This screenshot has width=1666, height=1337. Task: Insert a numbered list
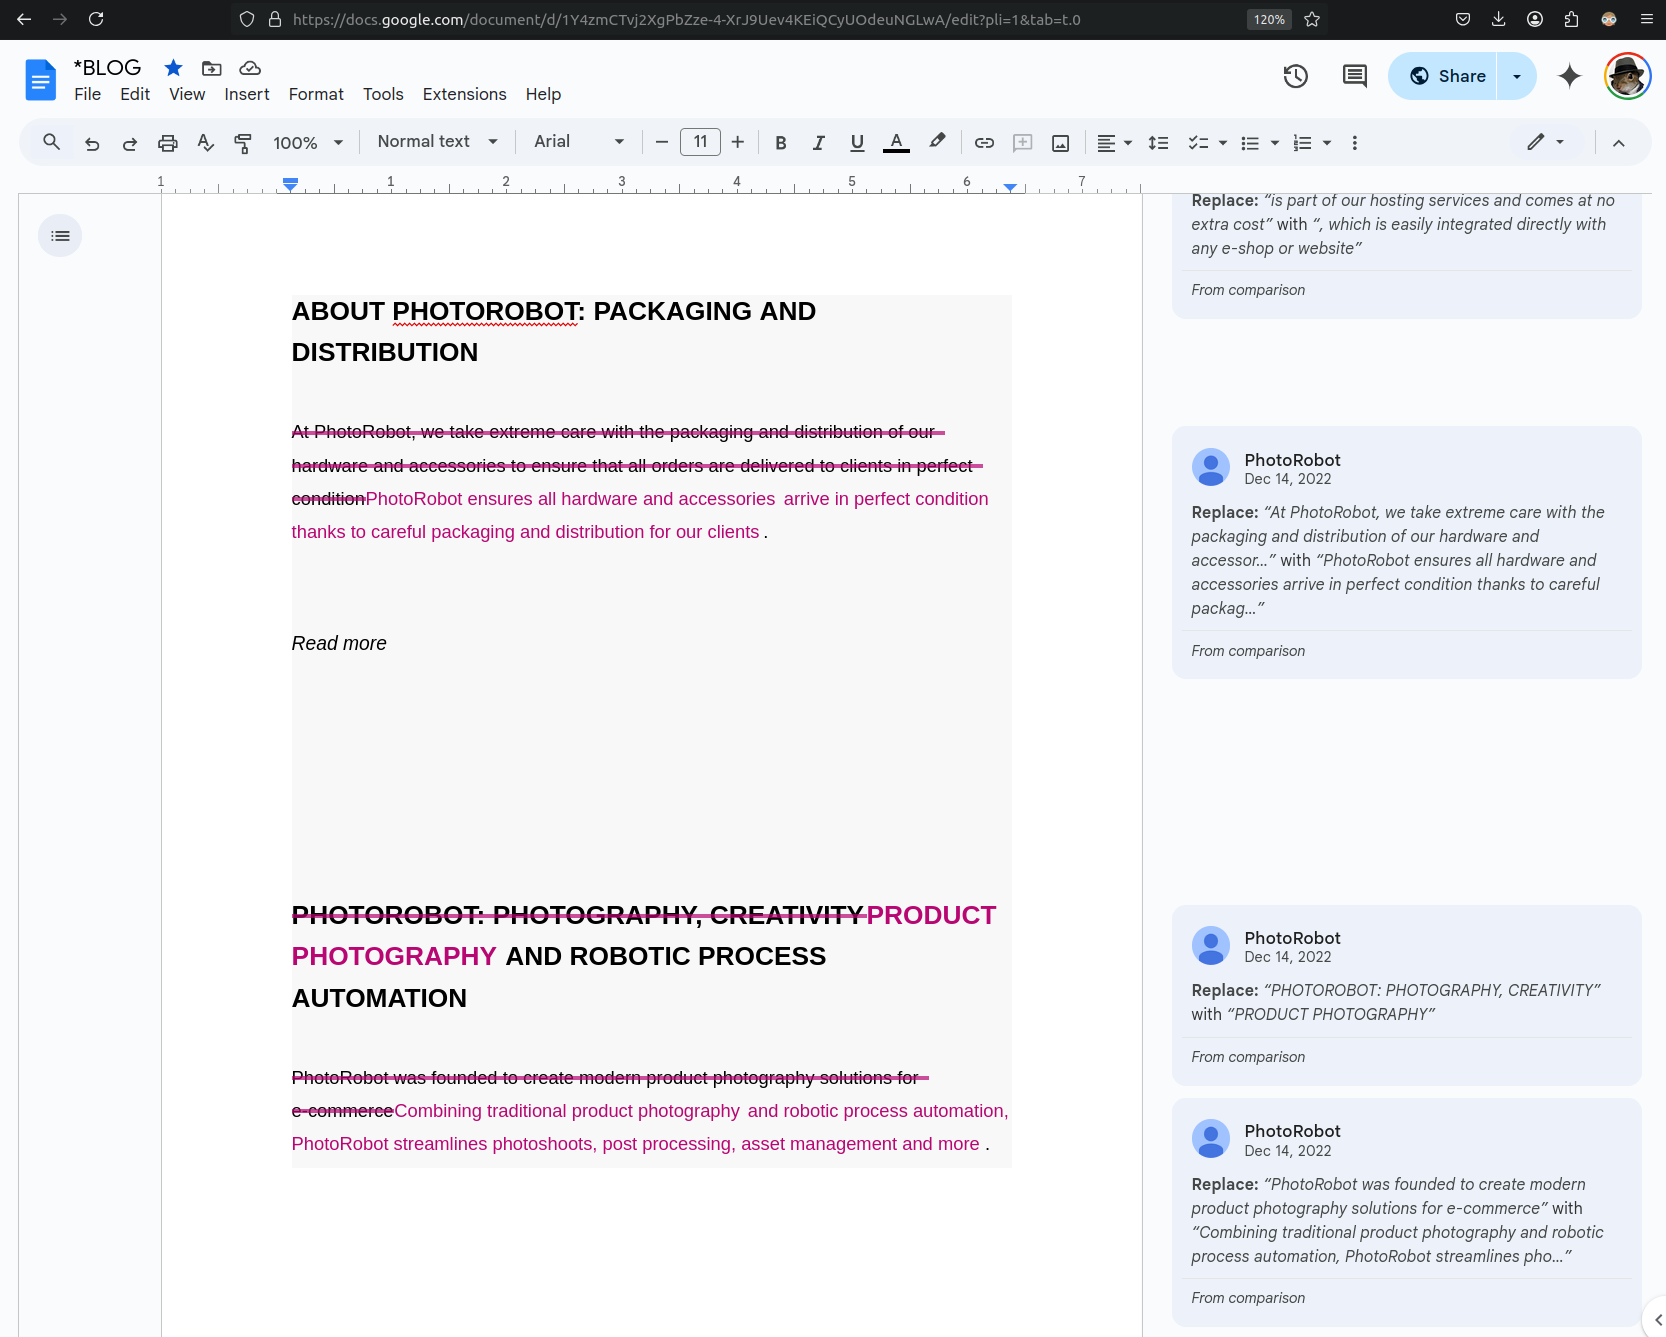click(x=1302, y=143)
